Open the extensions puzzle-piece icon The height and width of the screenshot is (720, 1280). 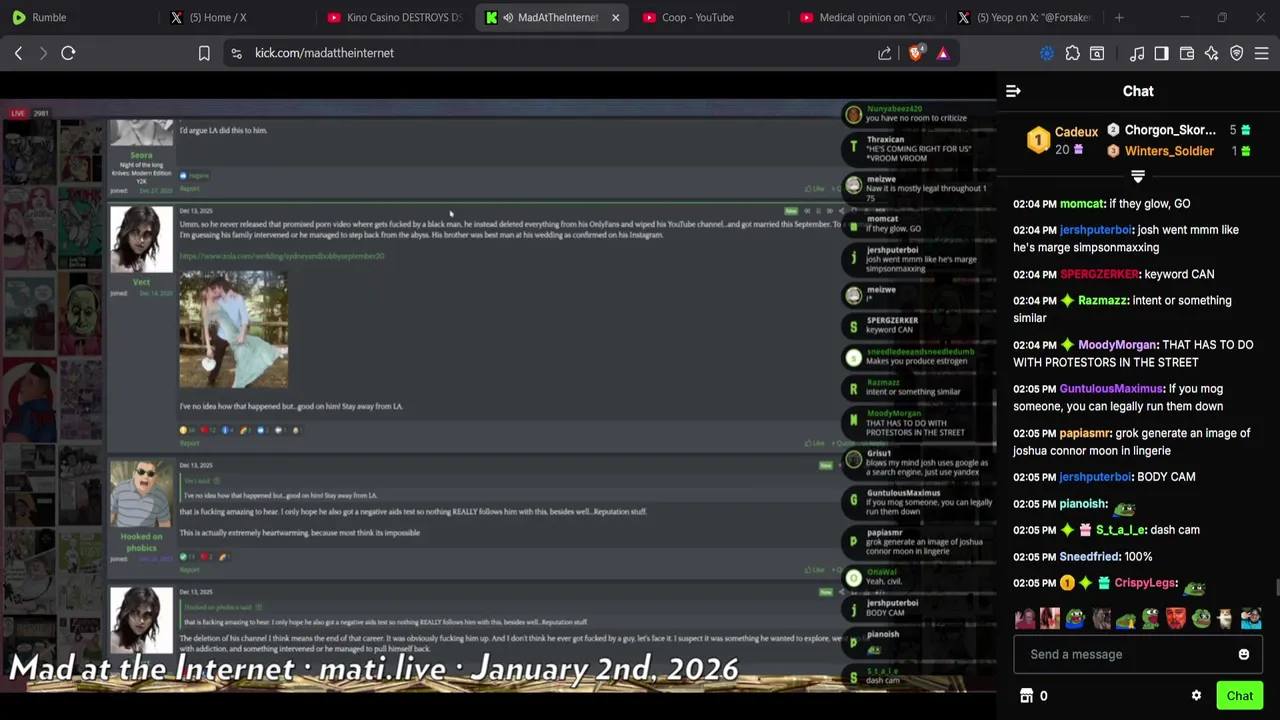coord(1073,53)
